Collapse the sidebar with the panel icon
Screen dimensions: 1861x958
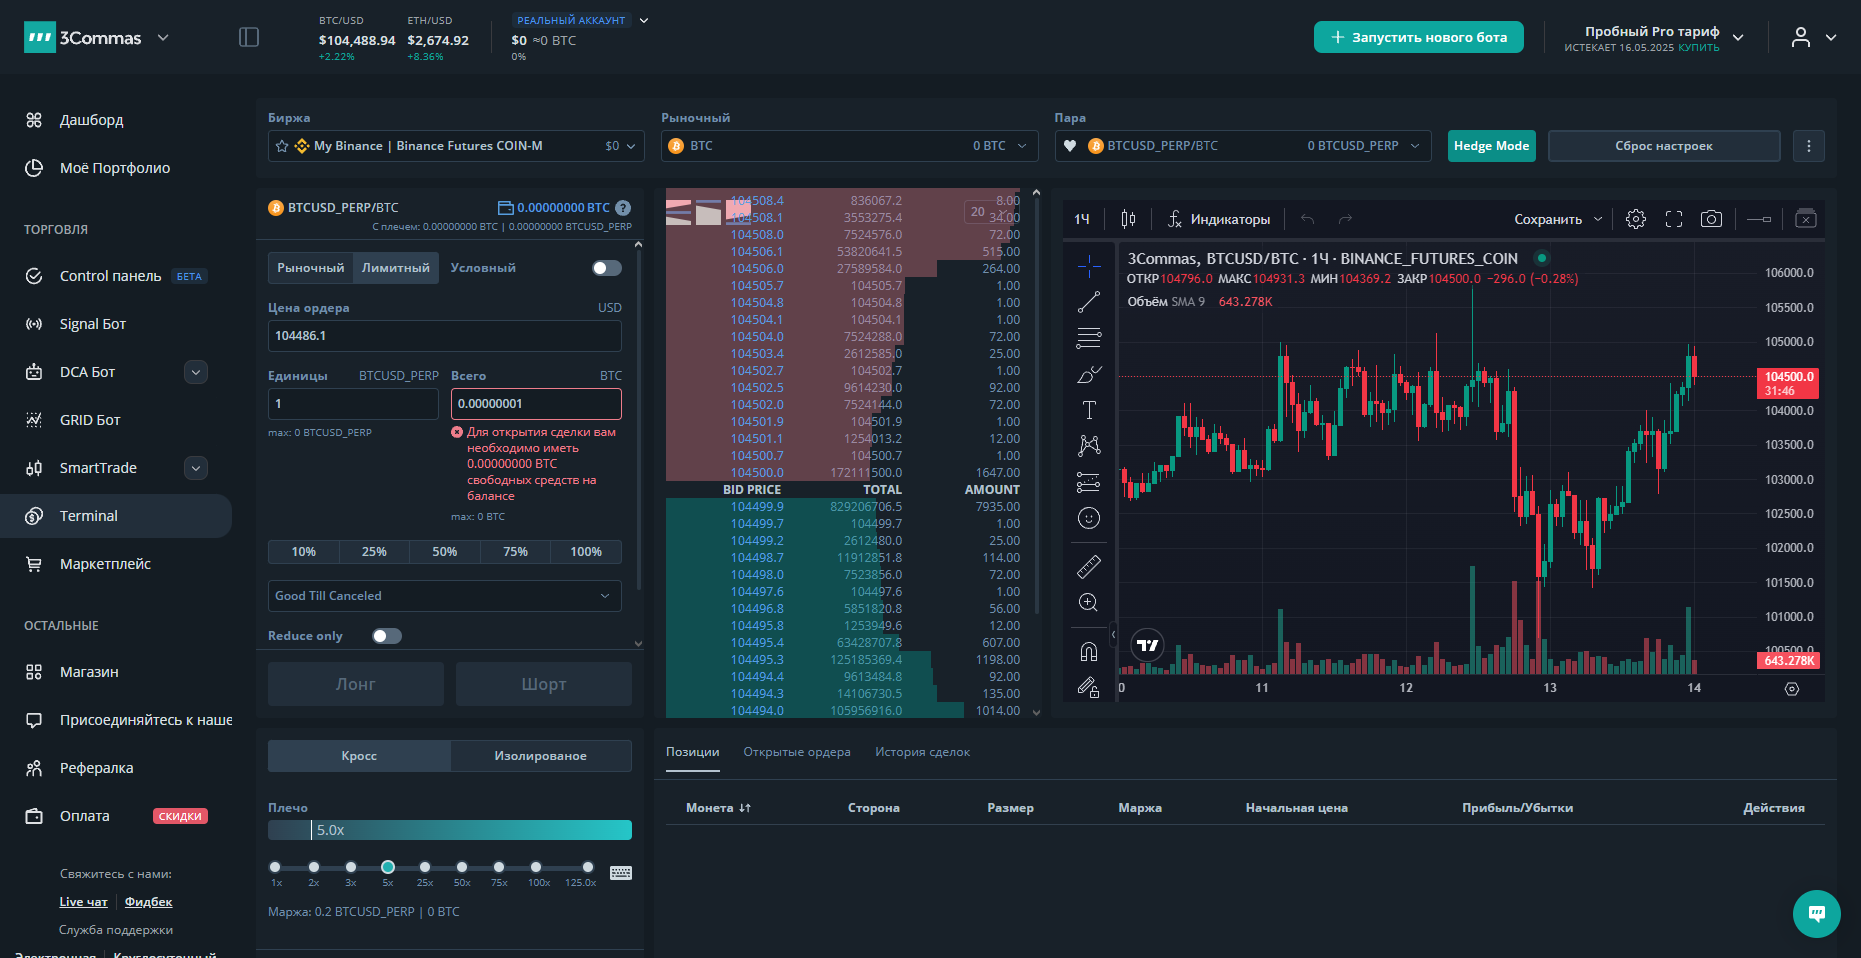tap(249, 37)
